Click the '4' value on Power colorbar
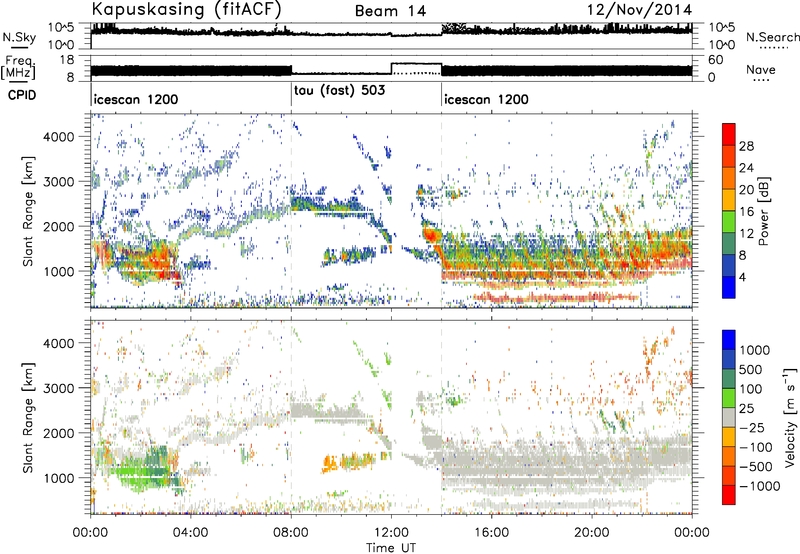 pos(743,277)
